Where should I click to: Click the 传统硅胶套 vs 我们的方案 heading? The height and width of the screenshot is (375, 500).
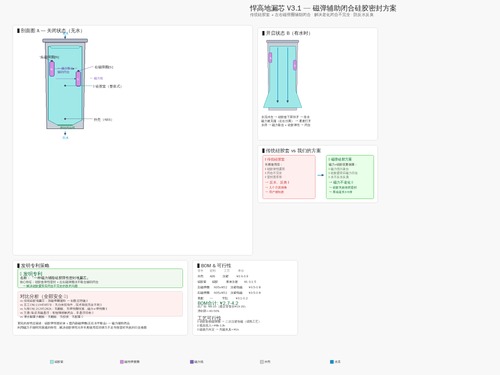(293, 151)
